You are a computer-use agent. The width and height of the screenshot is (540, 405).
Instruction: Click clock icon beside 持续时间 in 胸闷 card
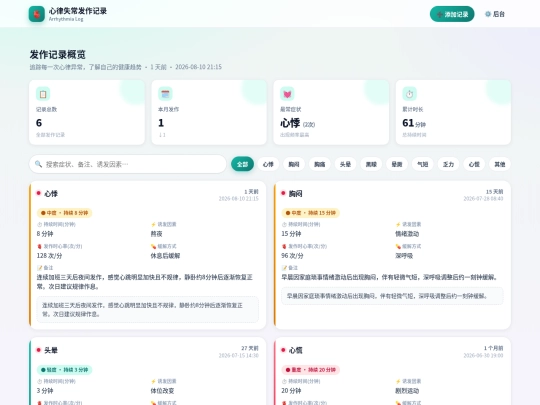284,225
